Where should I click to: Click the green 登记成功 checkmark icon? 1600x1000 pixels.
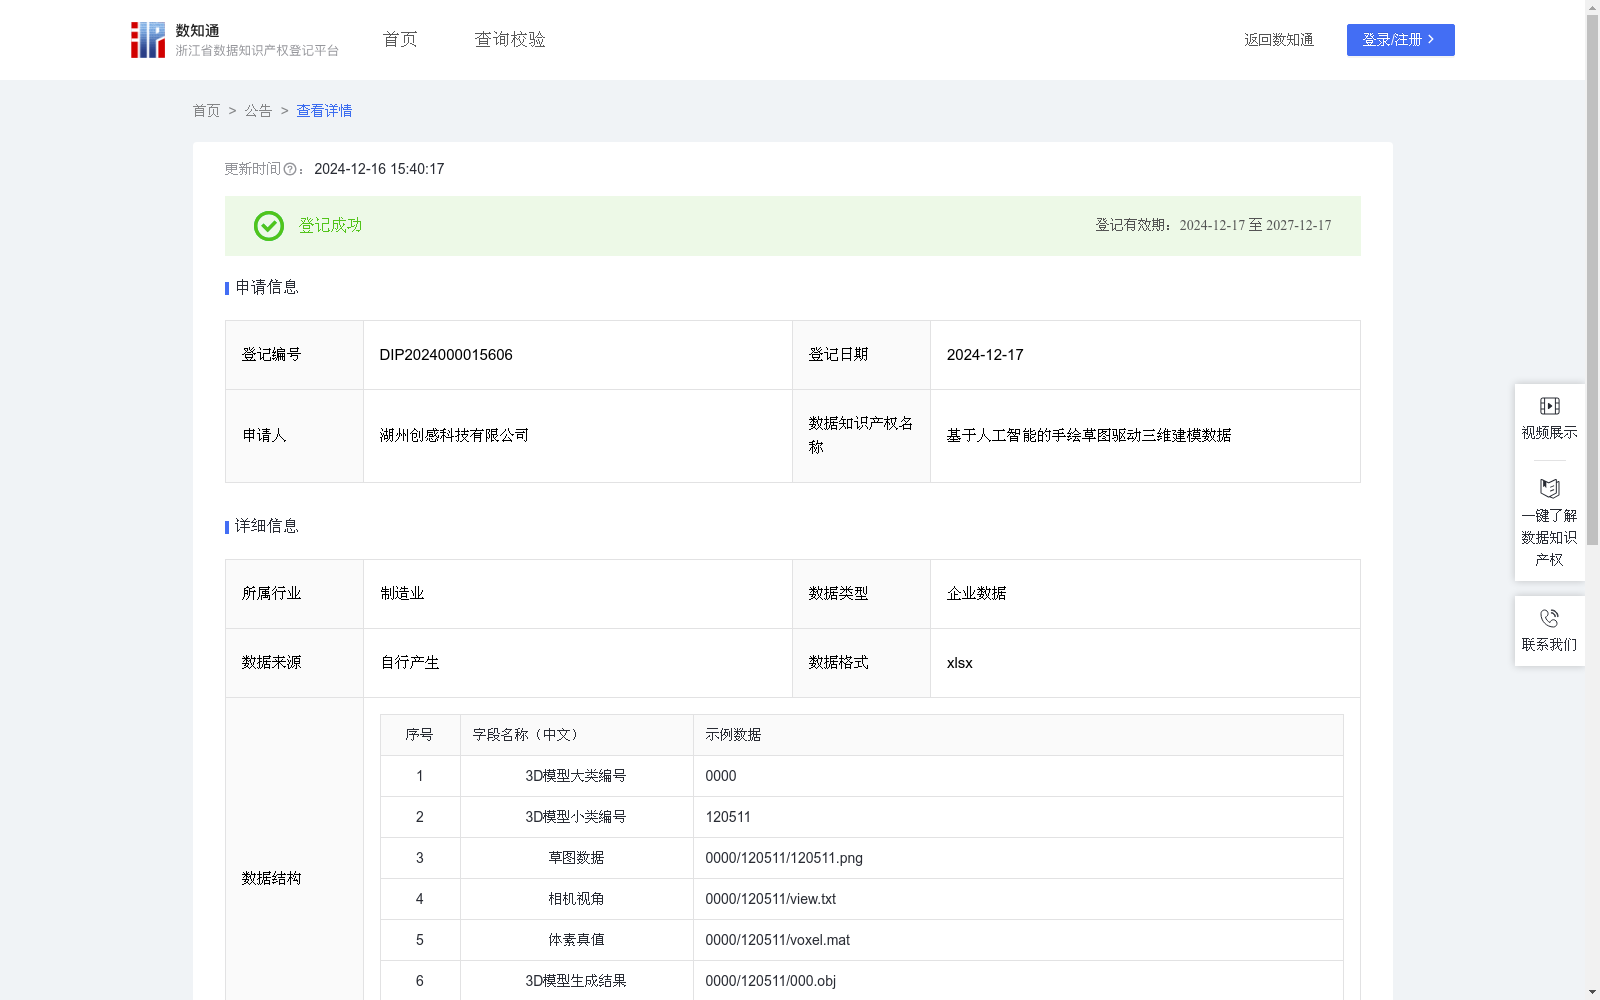point(268,226)
